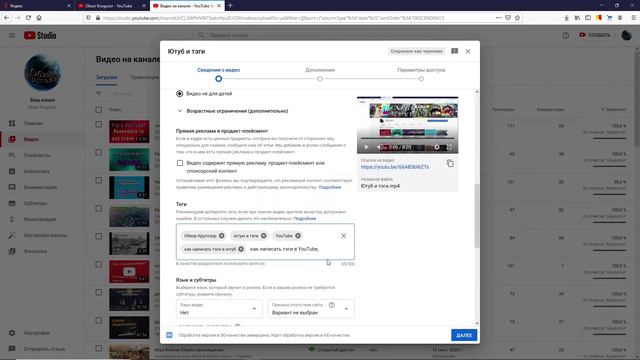This screenshot has height=360, width=640.
Task: Open the account avatar menu in Studio header
Action: (x=626, y=36)
